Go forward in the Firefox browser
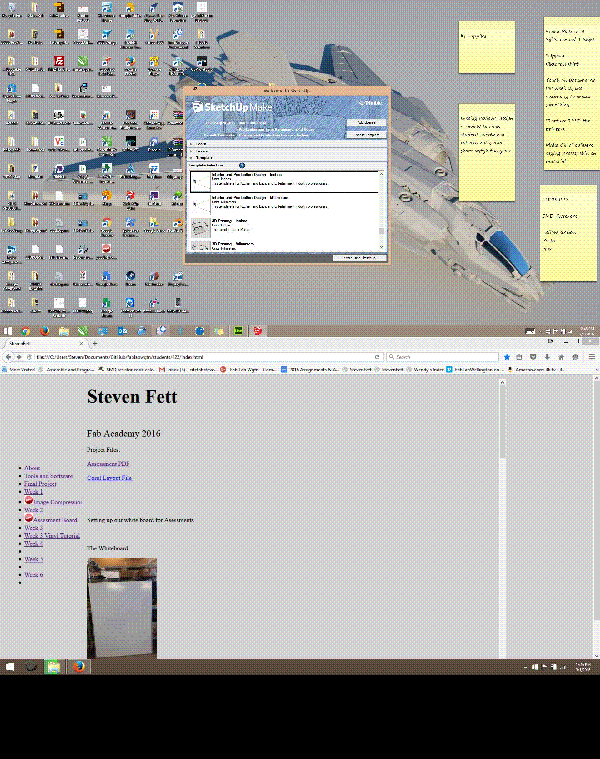Image resolution: width=600 pixels, height=759 pixels. pos(19,357)
